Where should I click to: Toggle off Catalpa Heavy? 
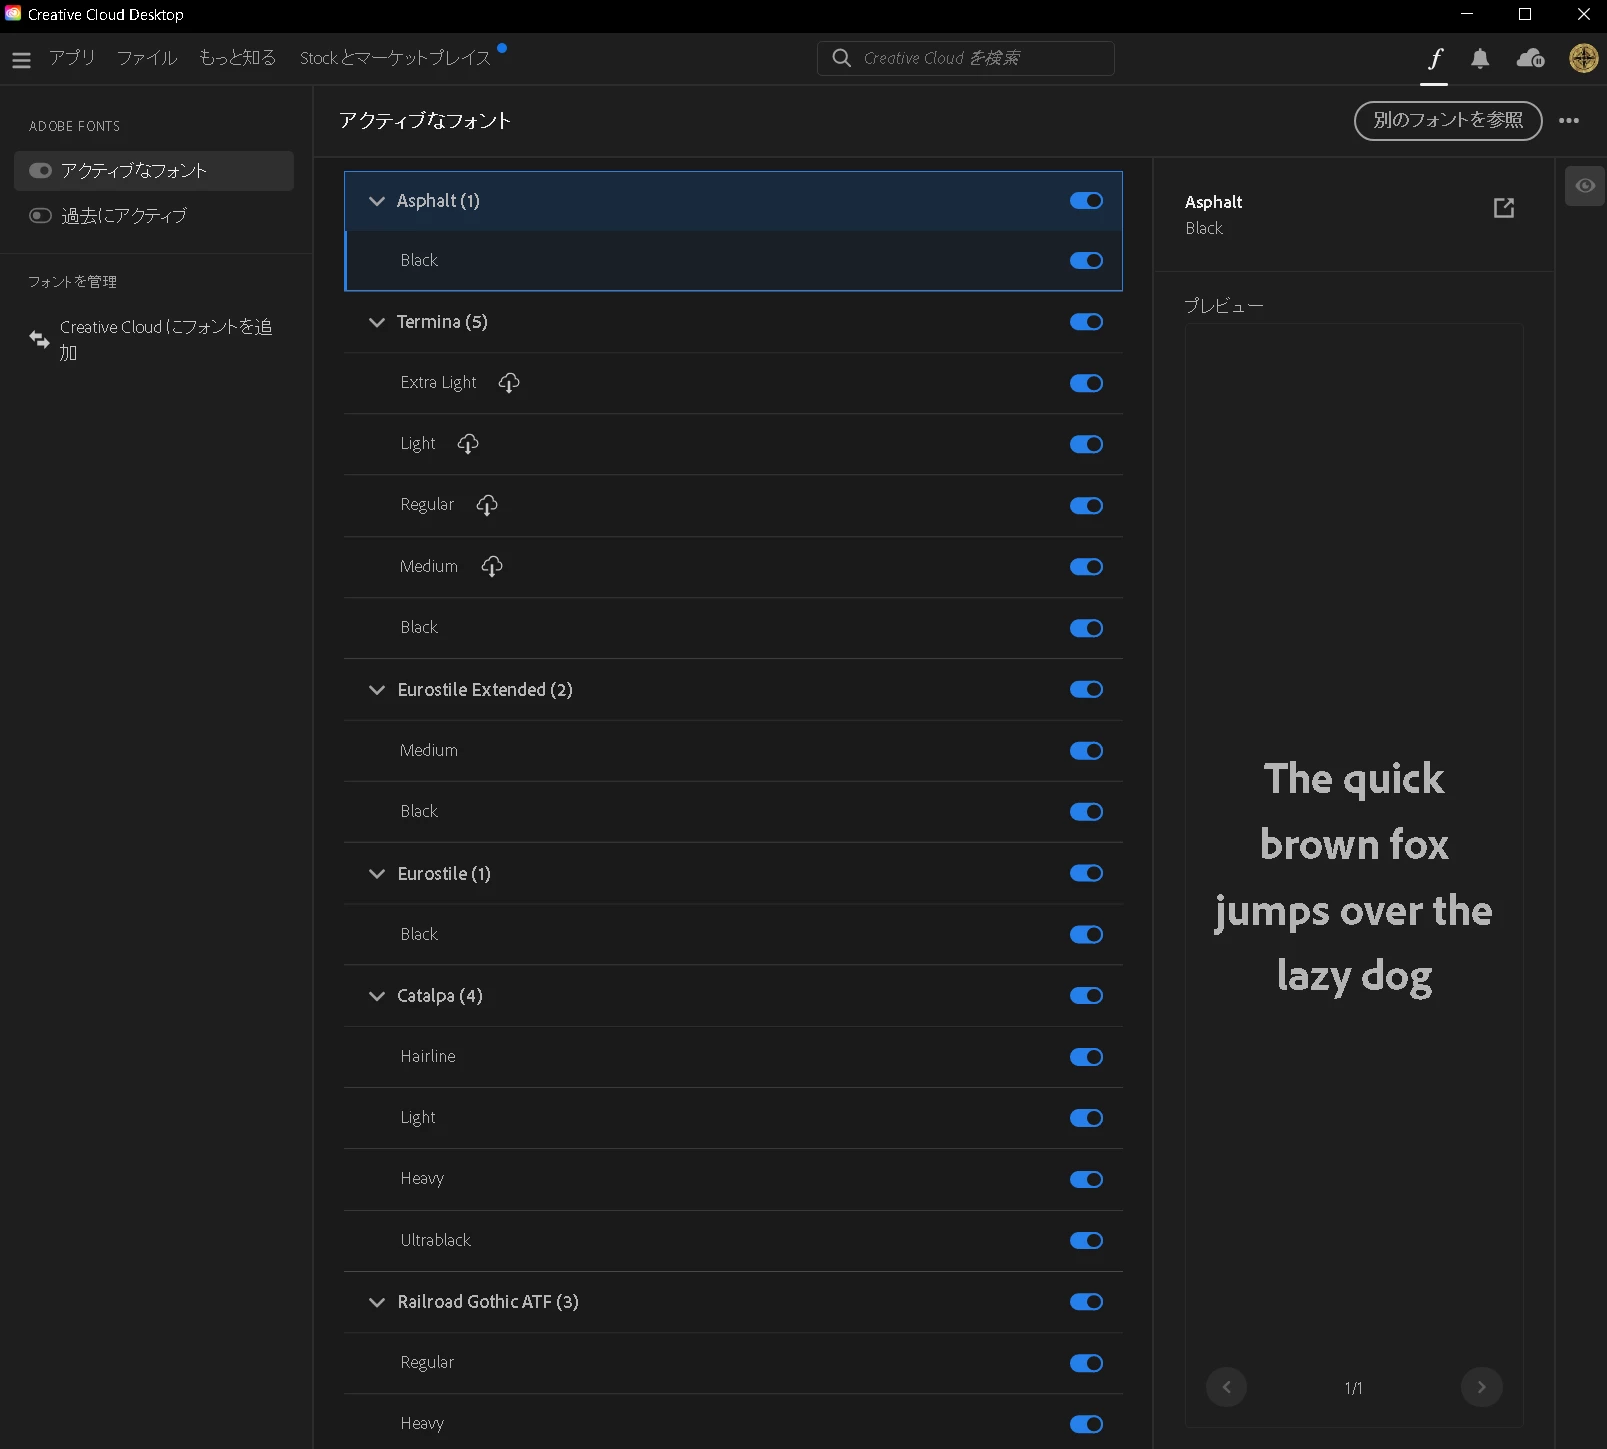[1086, 1180]
